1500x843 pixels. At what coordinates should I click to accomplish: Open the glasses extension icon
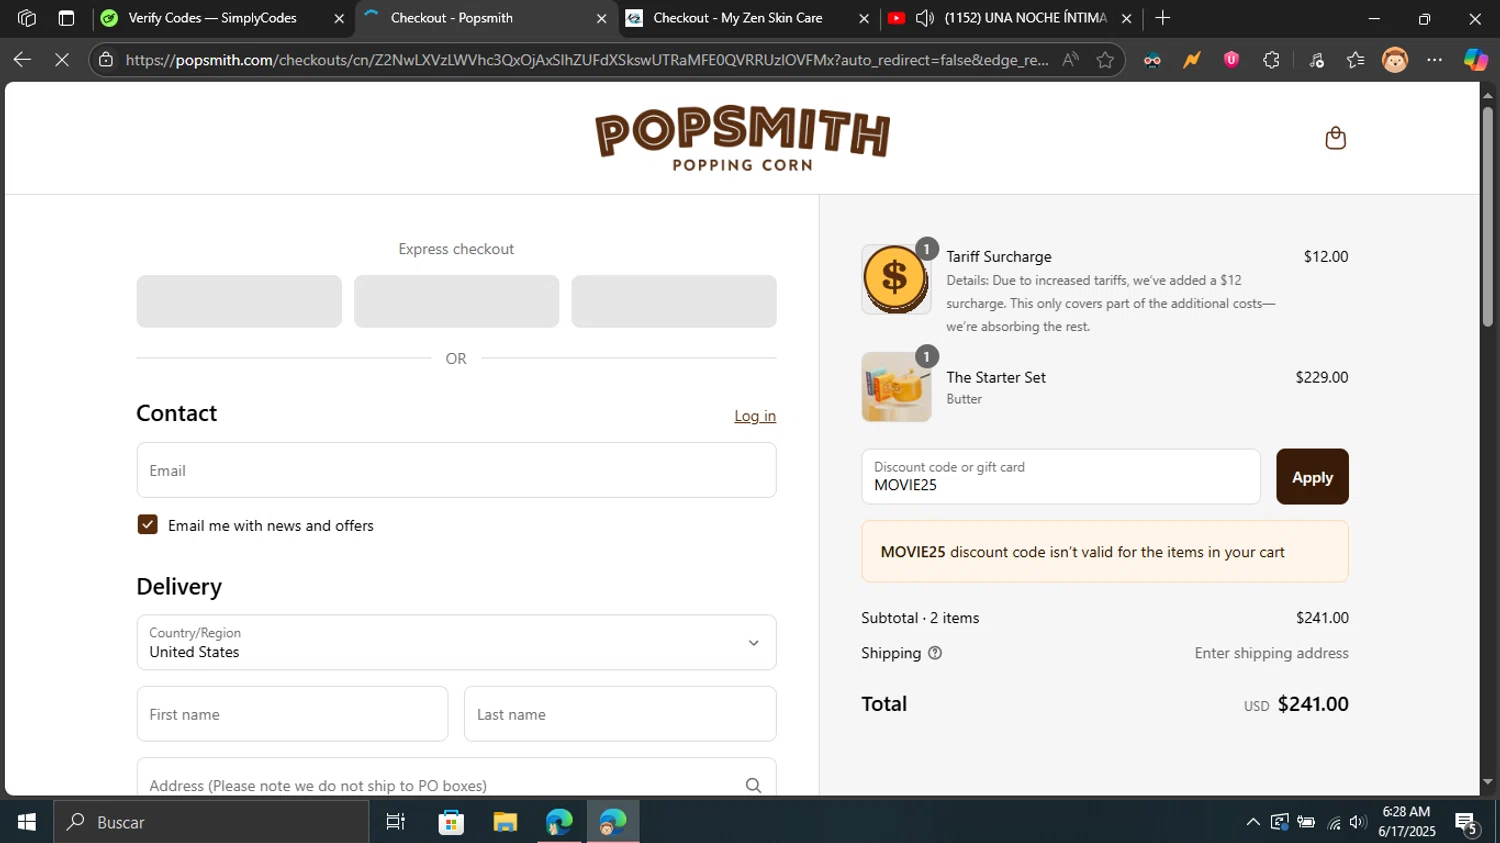coord(1152,60)
